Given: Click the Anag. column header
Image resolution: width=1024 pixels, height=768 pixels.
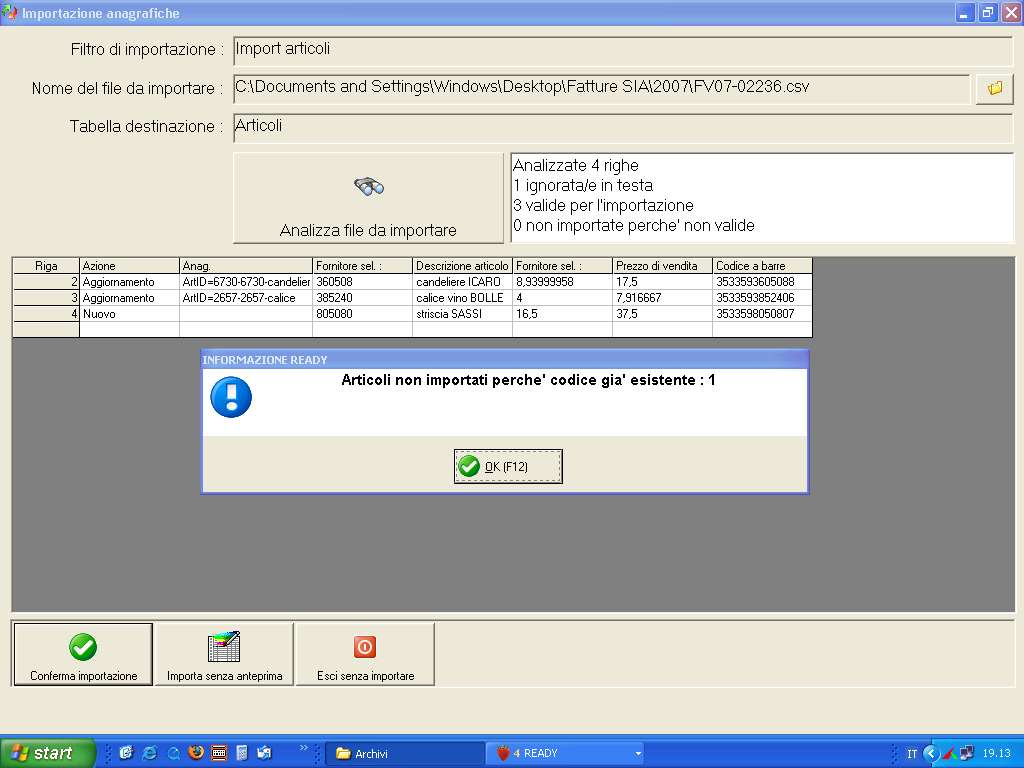Looking at the screenshot, I should (246, 266).
